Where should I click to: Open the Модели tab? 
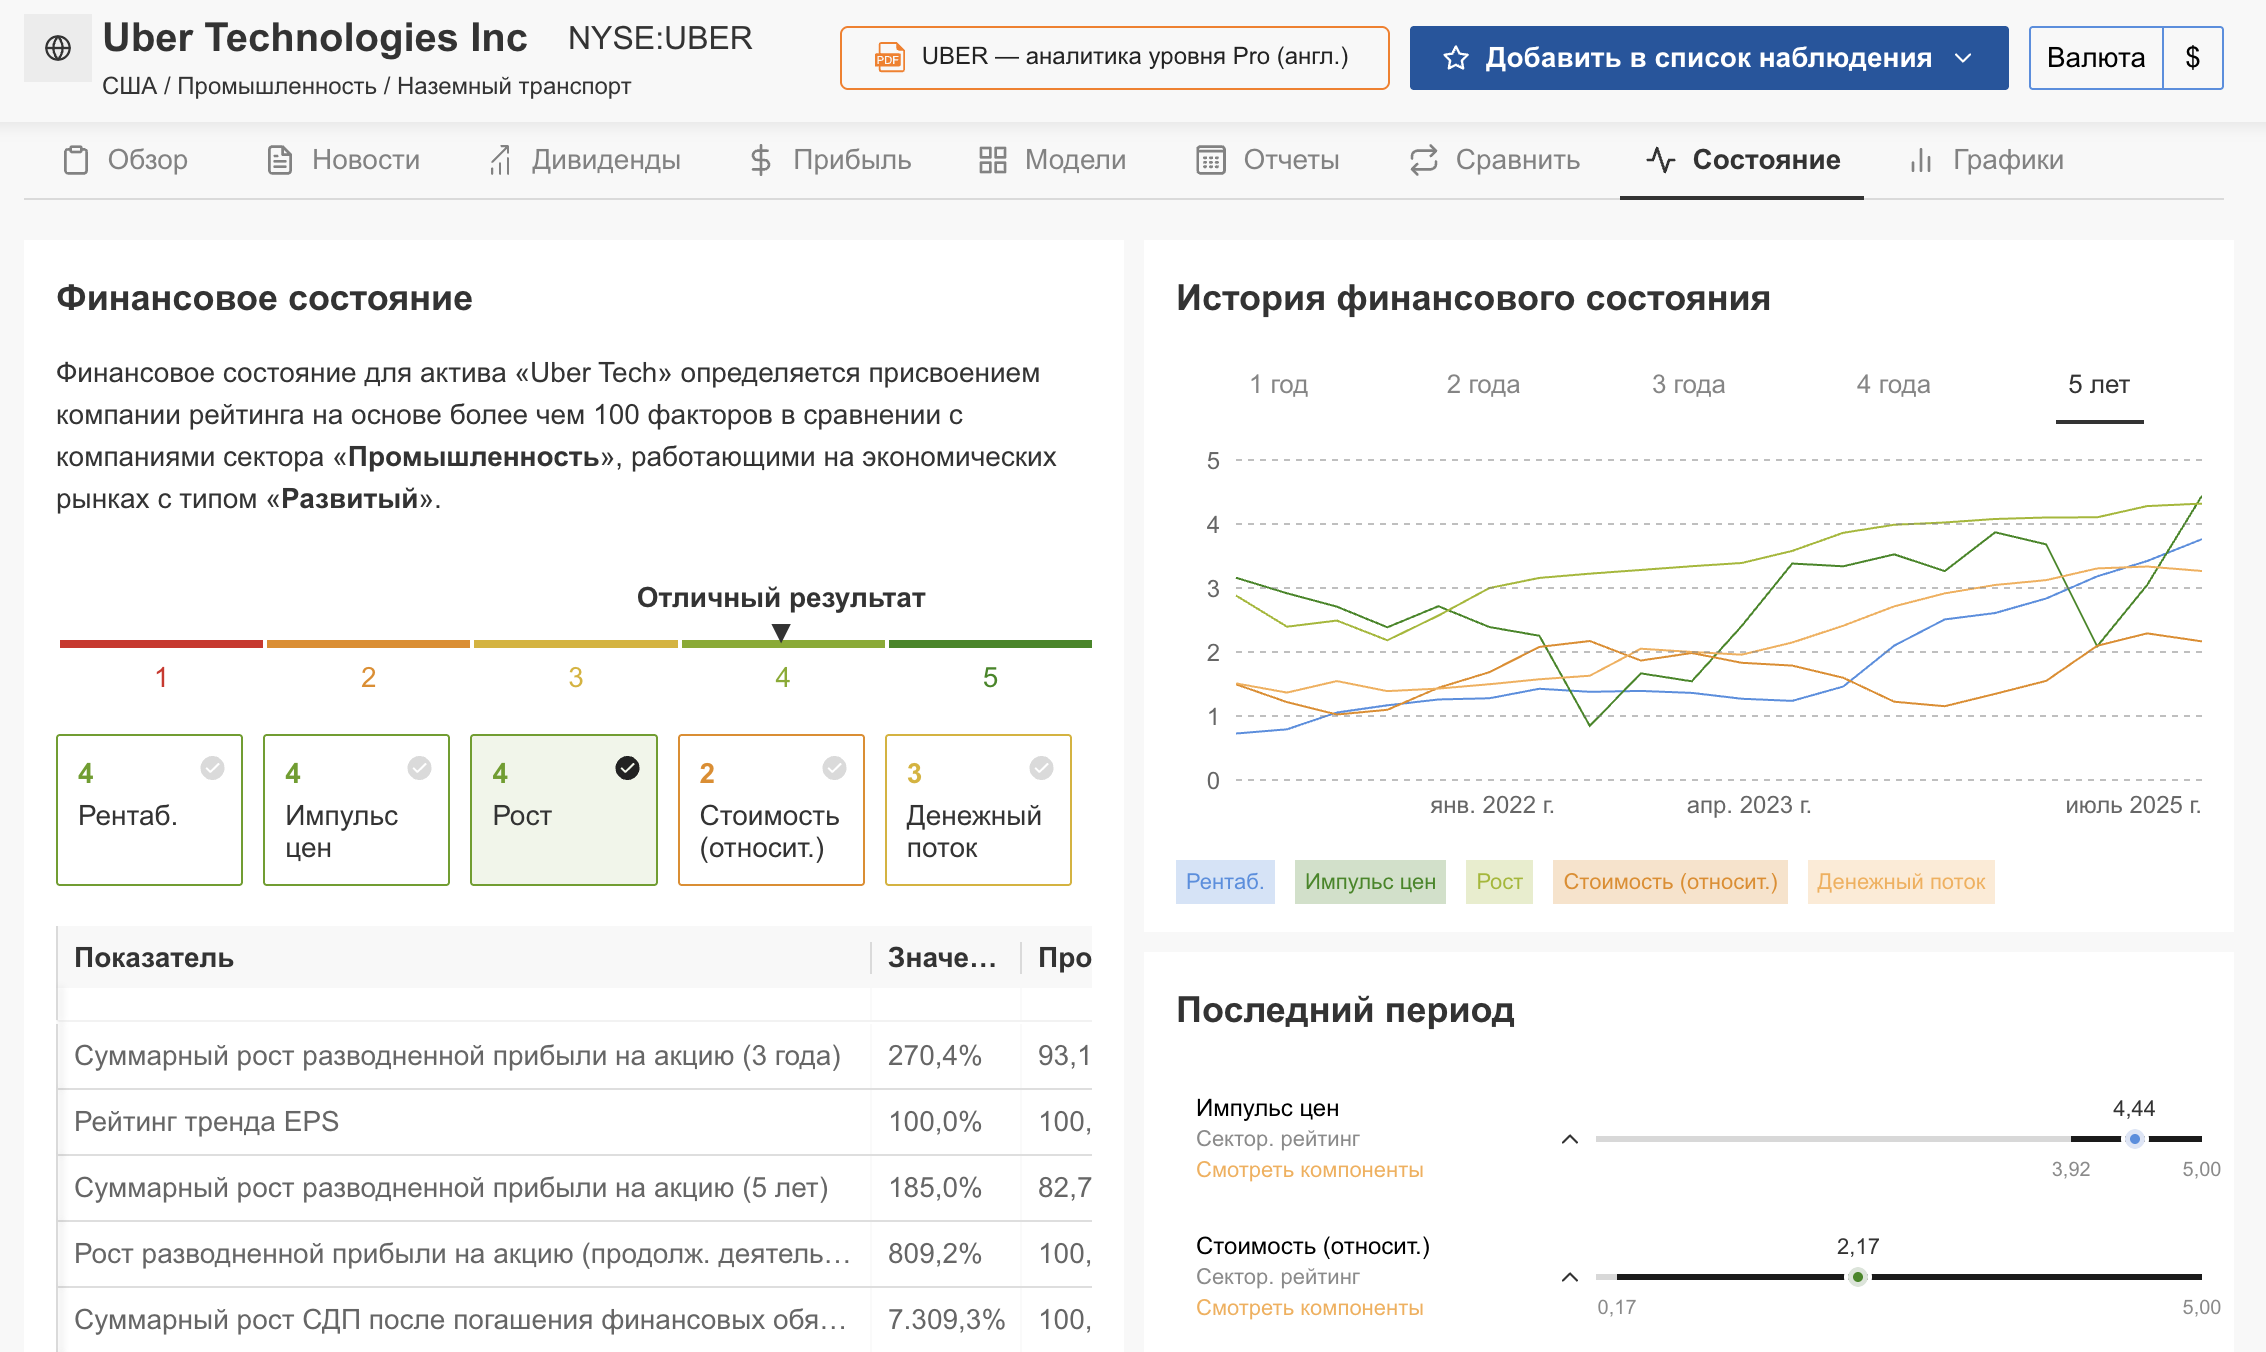(x=1052, y=160)
